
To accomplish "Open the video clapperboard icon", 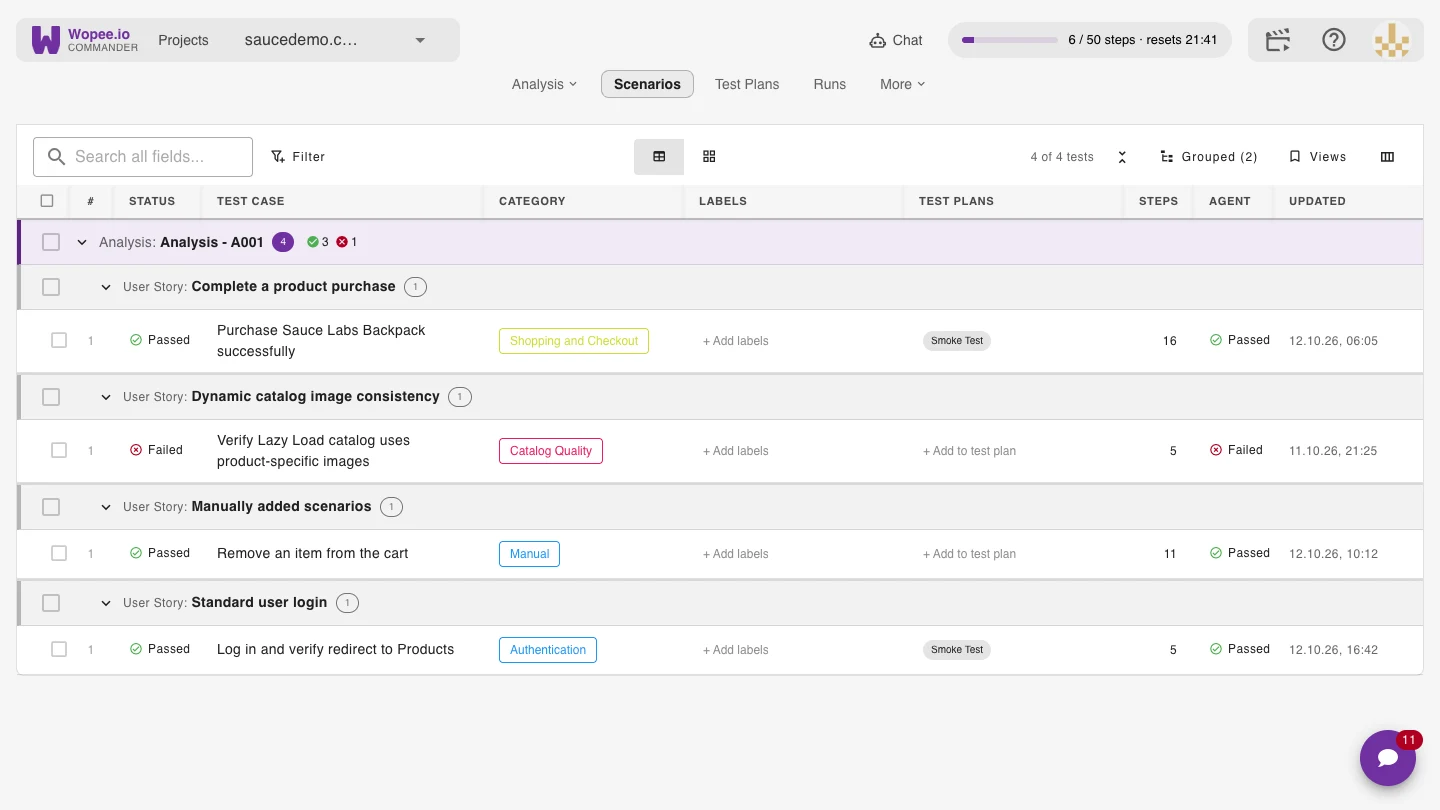I will (1278, 40).
